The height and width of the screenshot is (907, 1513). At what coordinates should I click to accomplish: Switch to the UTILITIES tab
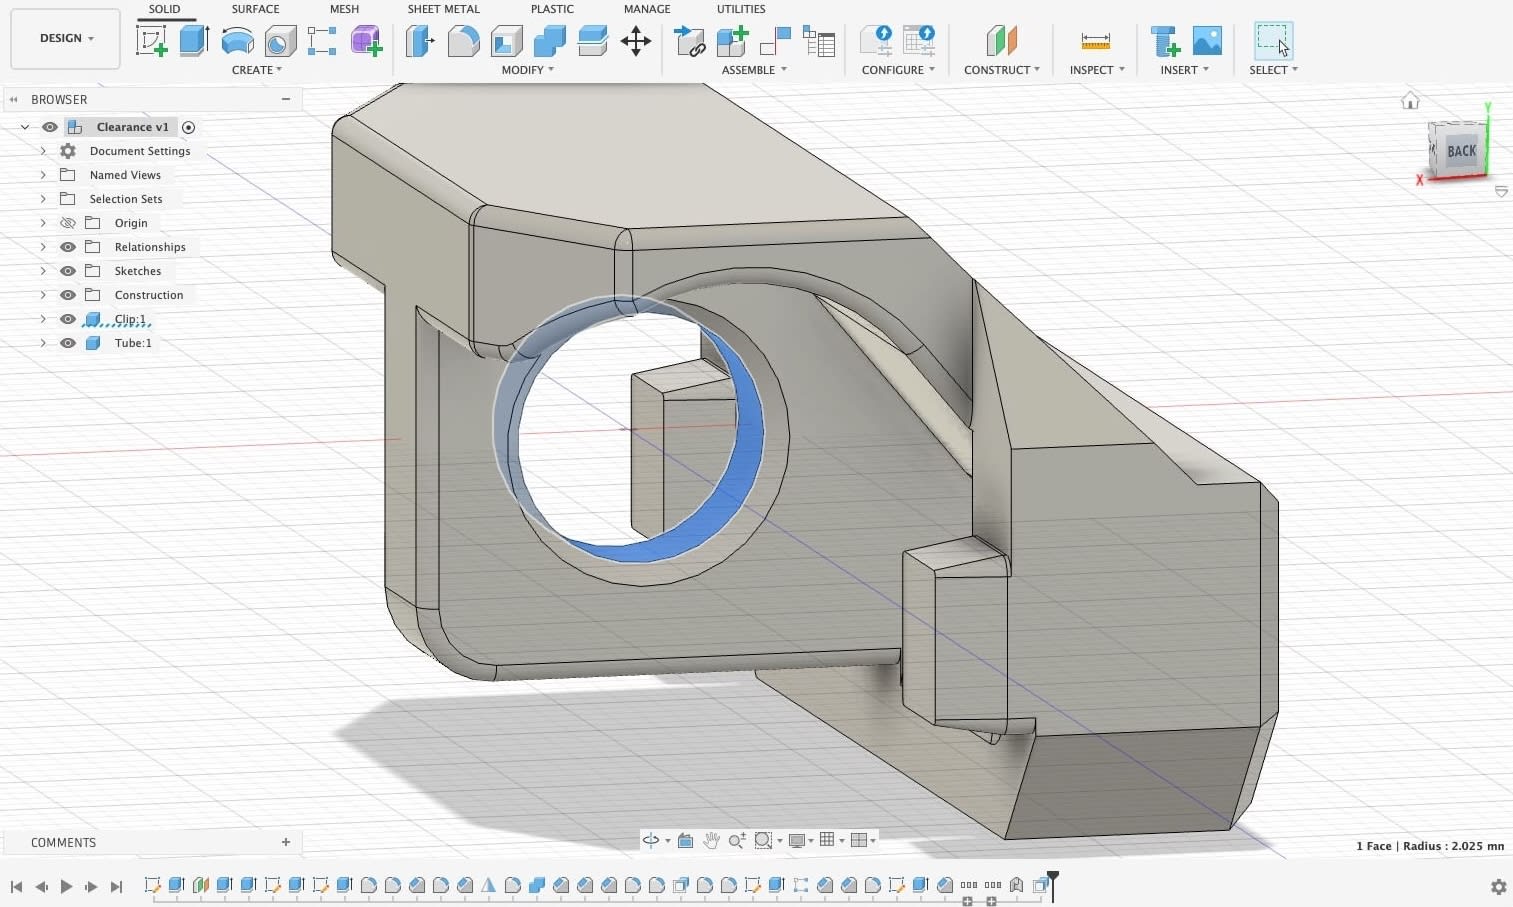point(741,9)
